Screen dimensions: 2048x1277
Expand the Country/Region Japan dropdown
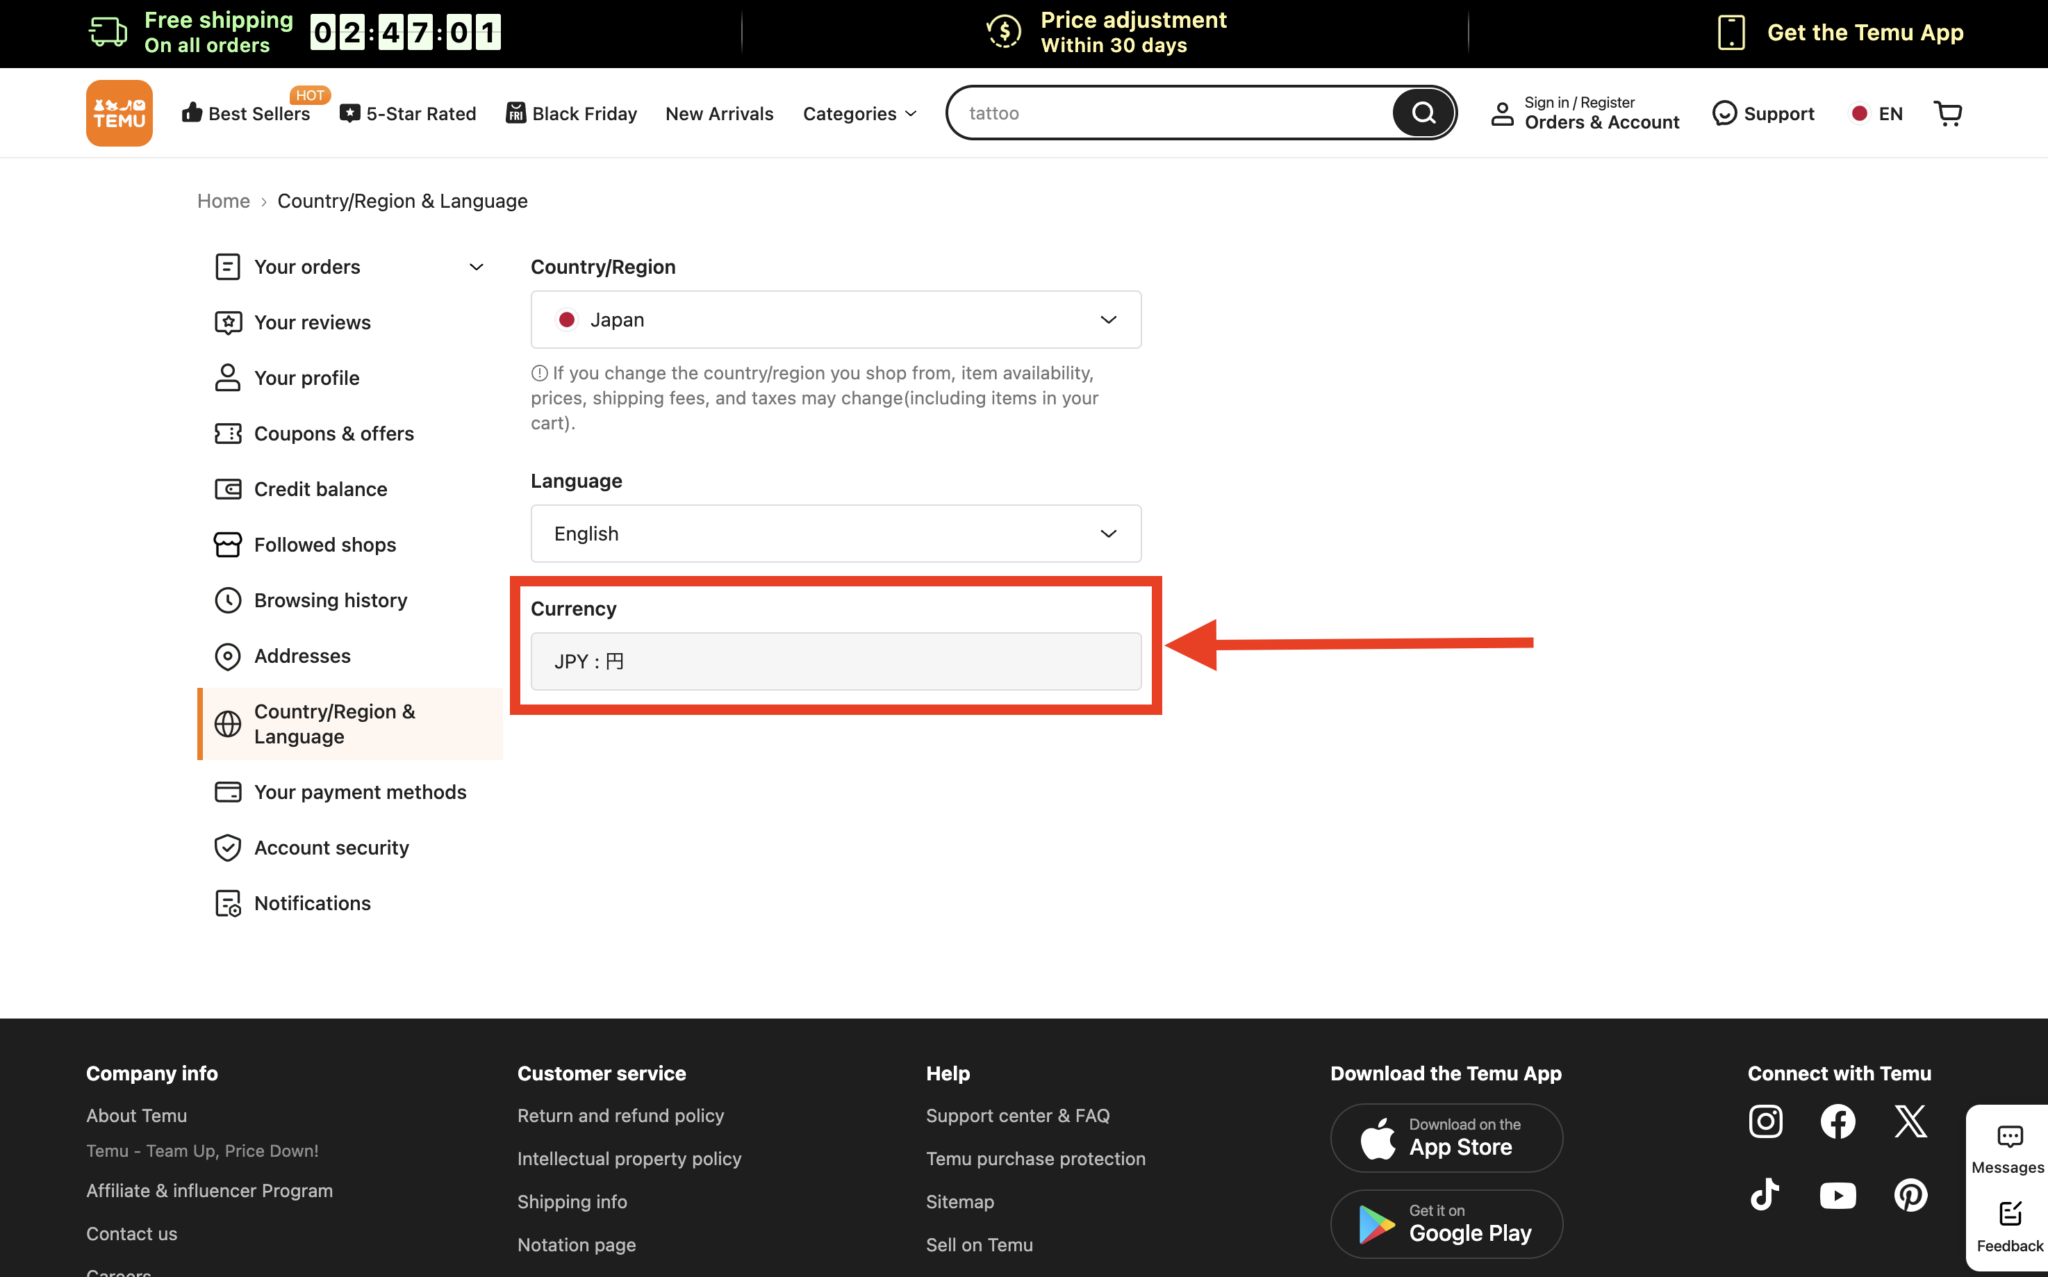click(836, 320)
